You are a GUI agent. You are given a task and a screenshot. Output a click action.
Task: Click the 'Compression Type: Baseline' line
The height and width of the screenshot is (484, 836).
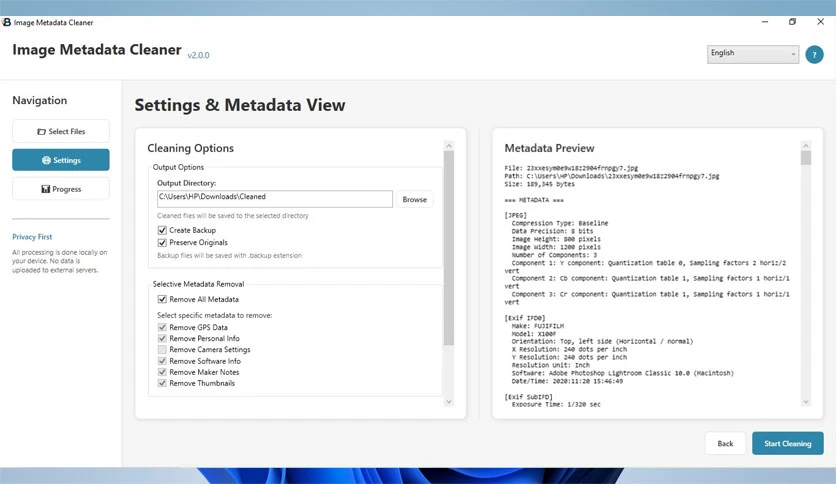coord(559,223)
